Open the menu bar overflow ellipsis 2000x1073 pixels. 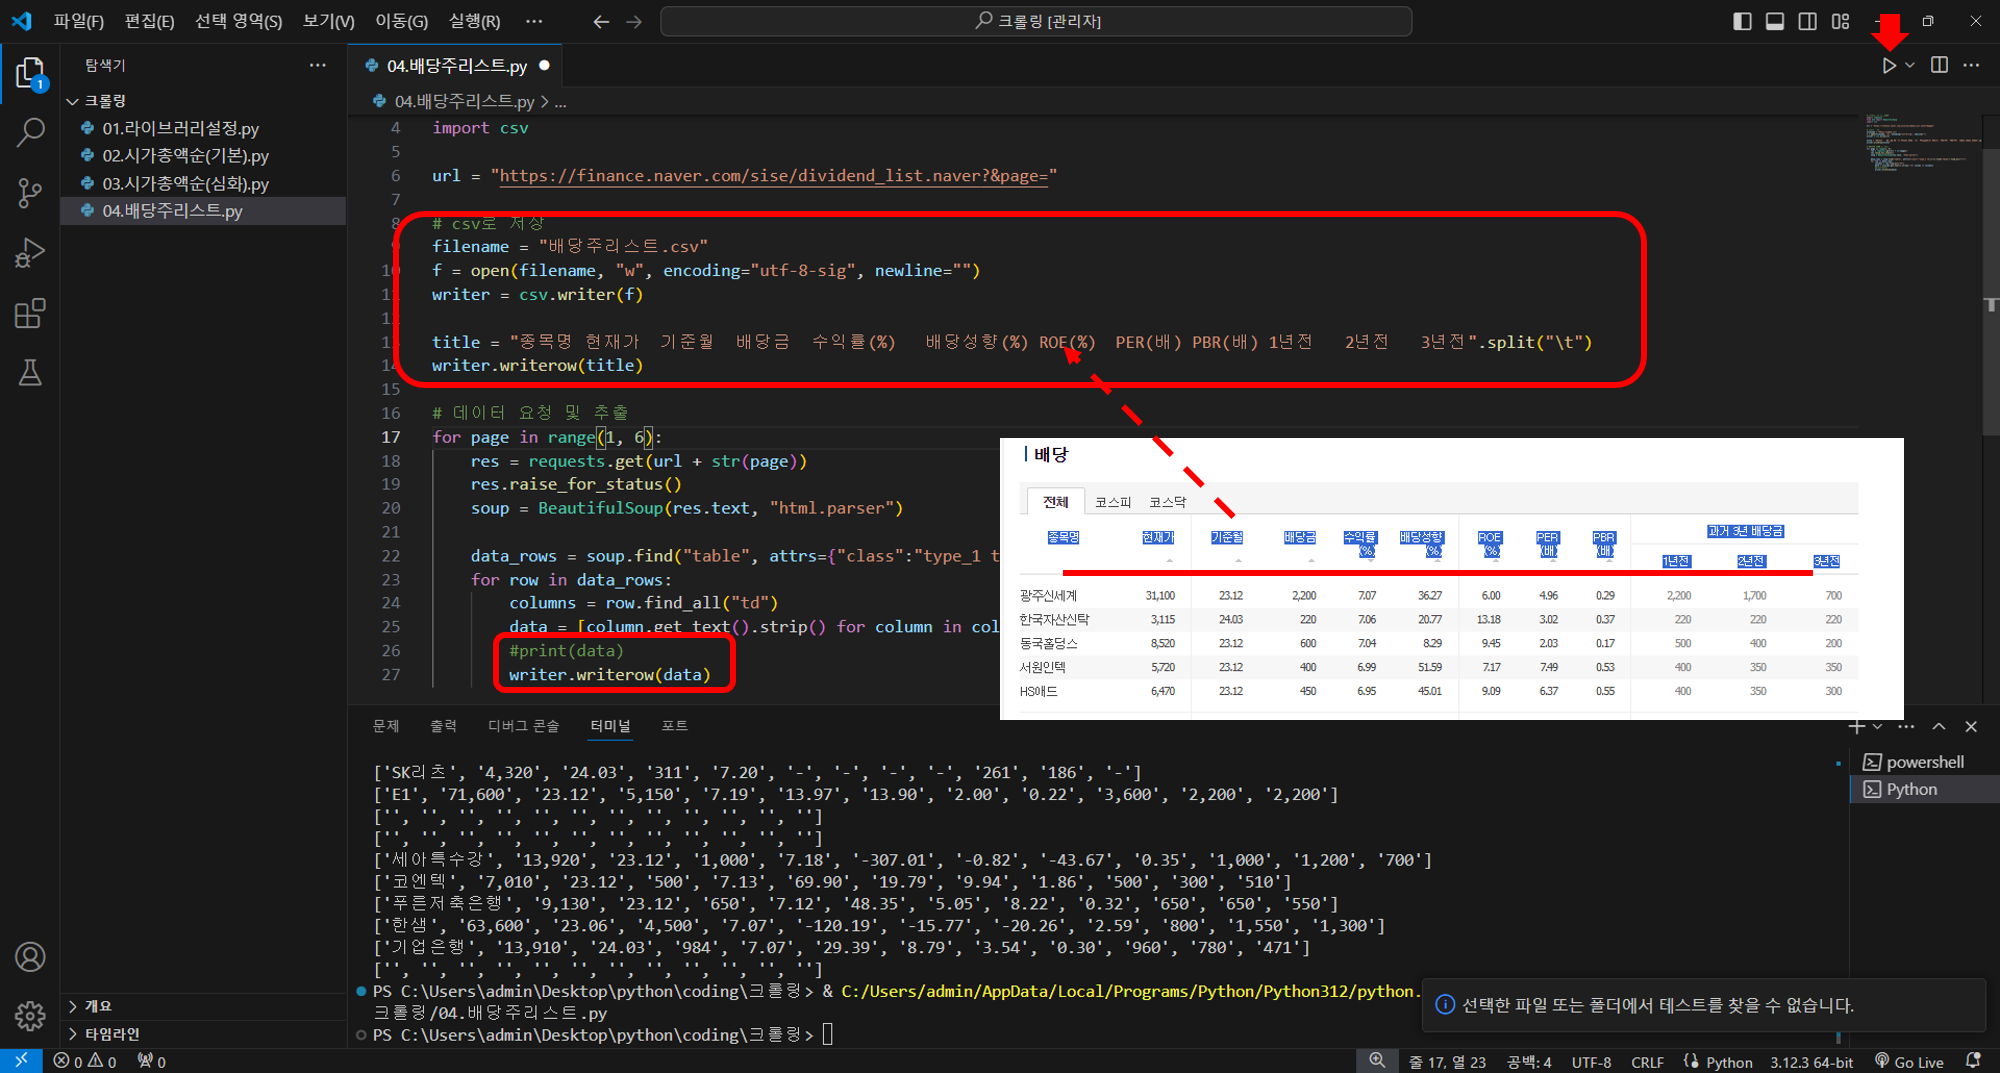pyautogui.click(x=535, y=21)
